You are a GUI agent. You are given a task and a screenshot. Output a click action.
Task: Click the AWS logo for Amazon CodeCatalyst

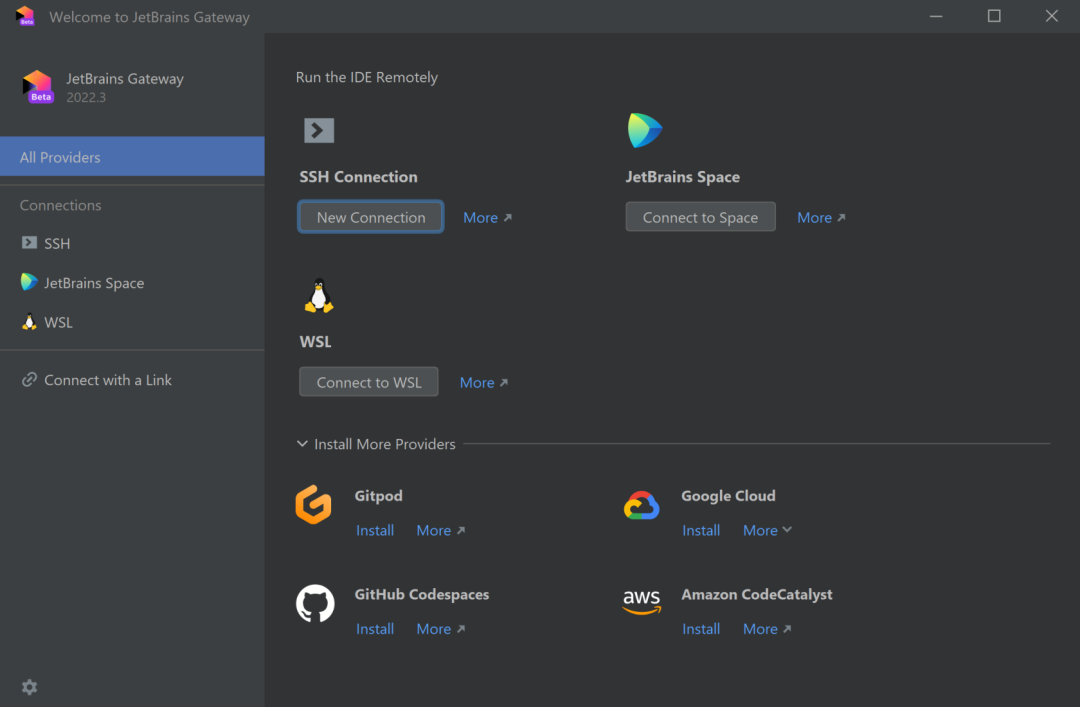642,602
